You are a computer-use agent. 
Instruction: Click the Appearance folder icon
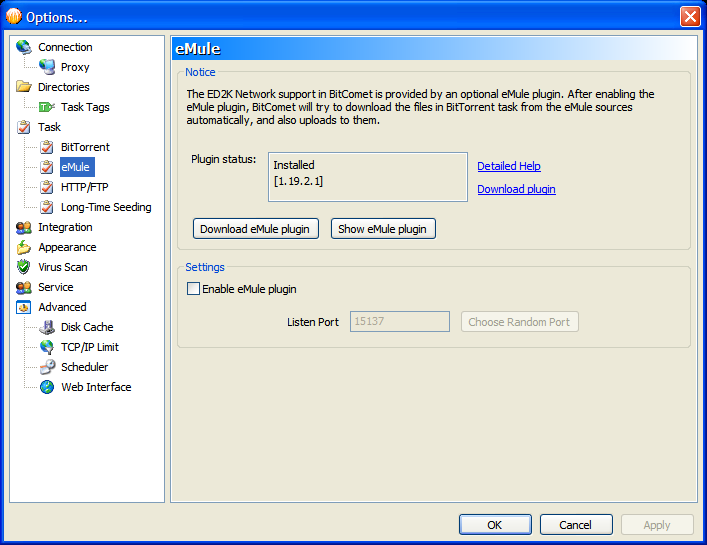pyautogui.click(x=23, y=247)
